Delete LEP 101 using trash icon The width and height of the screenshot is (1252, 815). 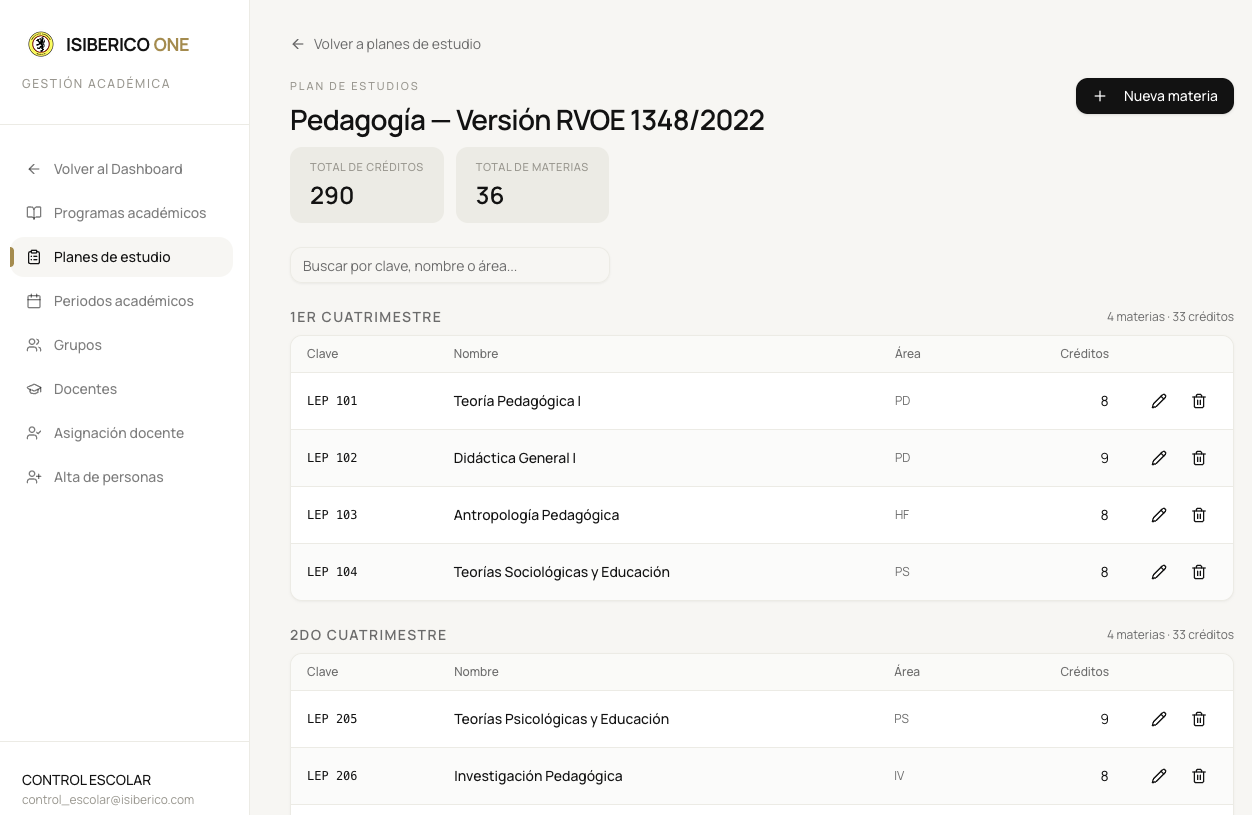(x=1199, y=401)
